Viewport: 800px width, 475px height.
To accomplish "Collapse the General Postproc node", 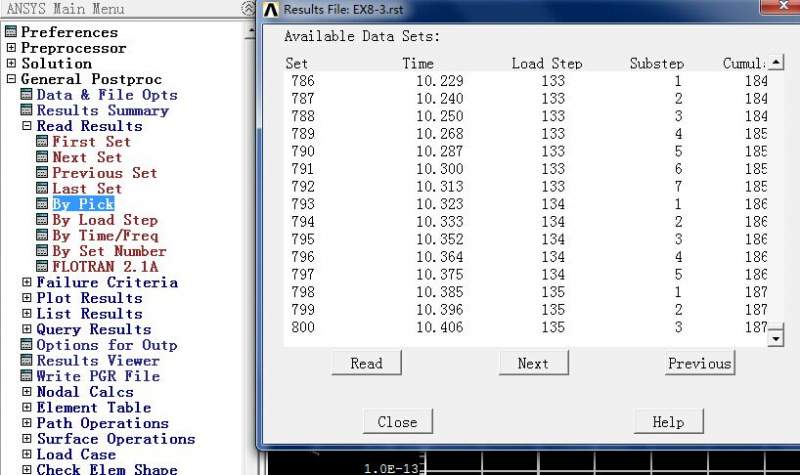I will [x=11, y=79].
